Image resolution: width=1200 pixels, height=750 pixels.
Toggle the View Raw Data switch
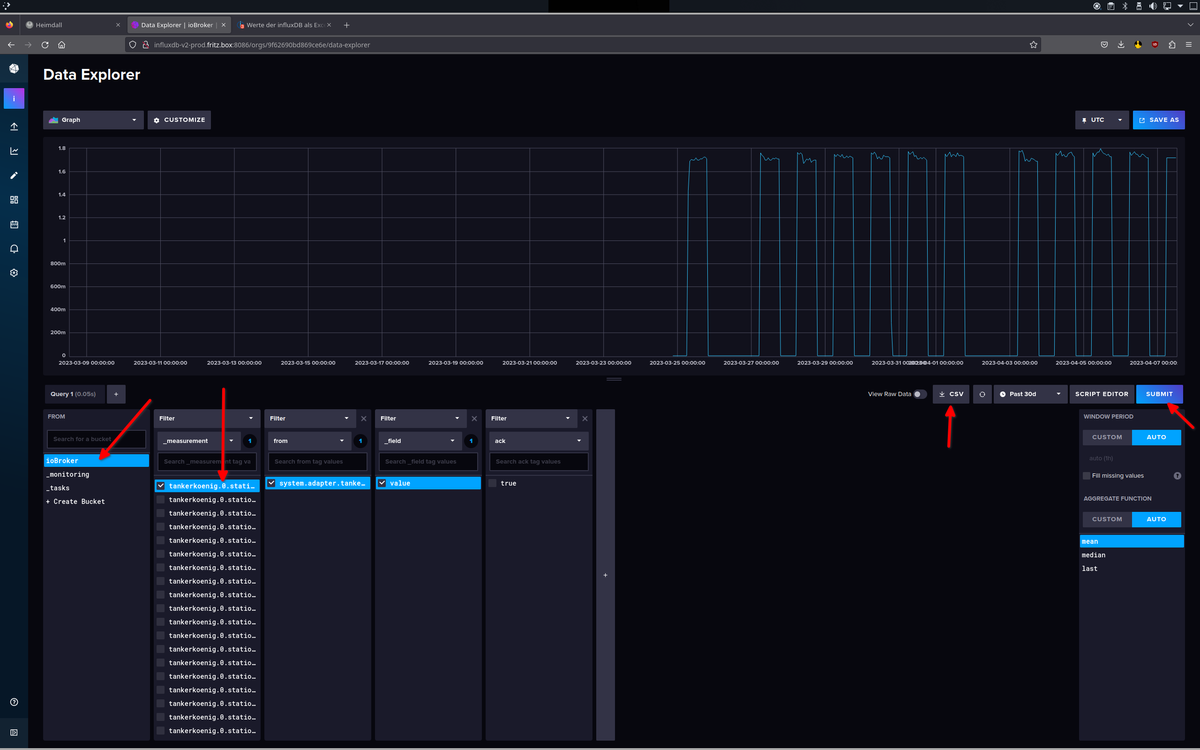pyautogui.click(x=920, y=394)
